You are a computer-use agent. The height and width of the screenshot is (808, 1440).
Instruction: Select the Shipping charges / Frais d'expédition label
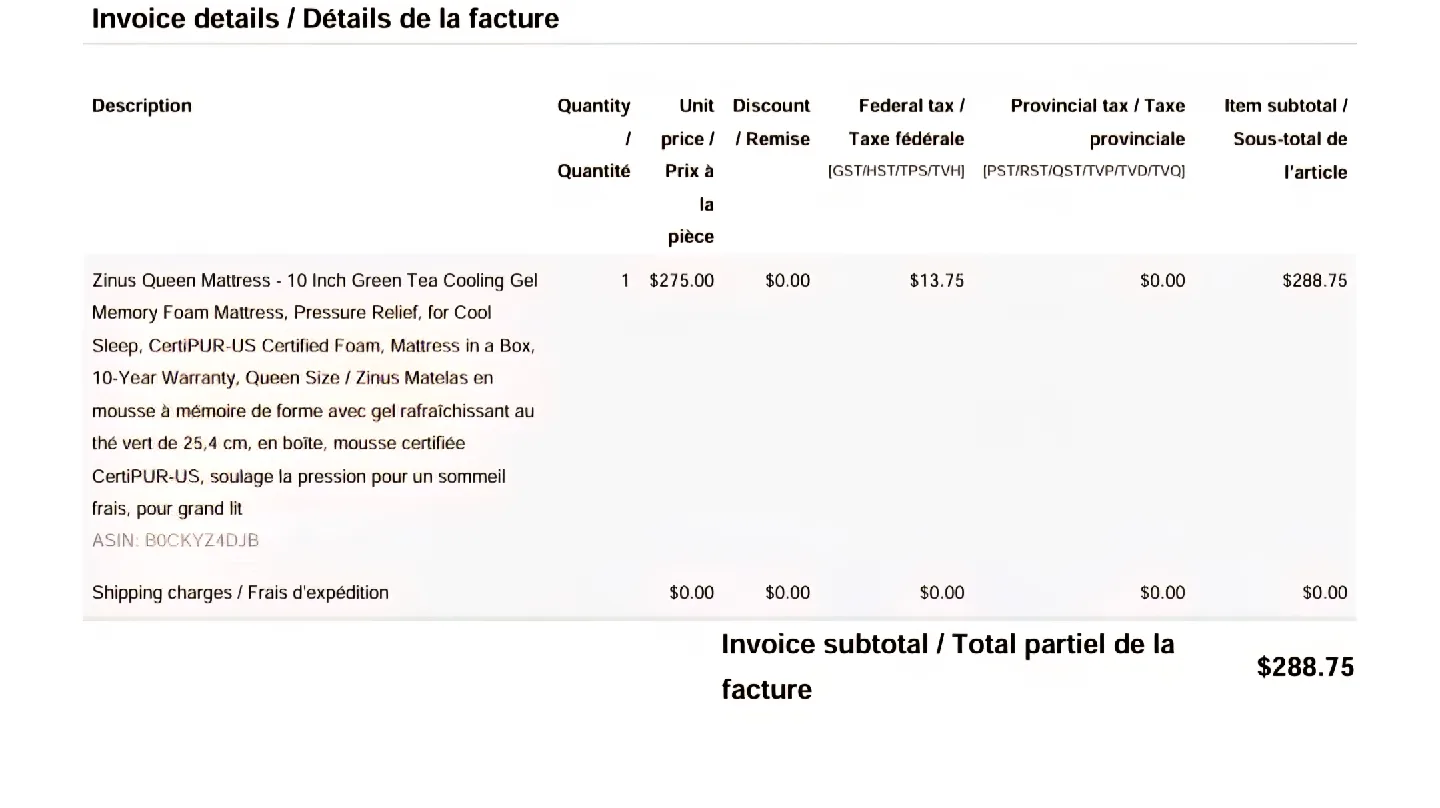240,593
